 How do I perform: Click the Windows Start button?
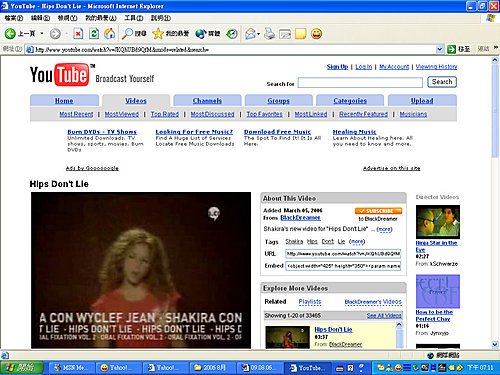click(22, 368)
